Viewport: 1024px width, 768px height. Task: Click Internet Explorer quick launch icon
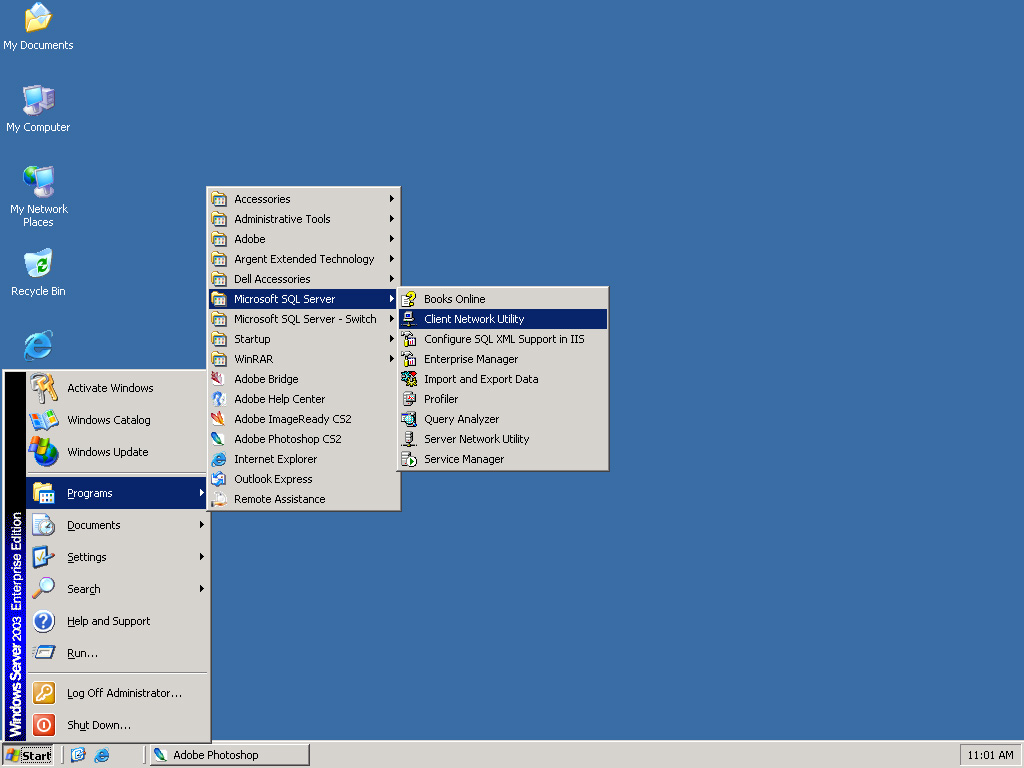pos(102,755)
